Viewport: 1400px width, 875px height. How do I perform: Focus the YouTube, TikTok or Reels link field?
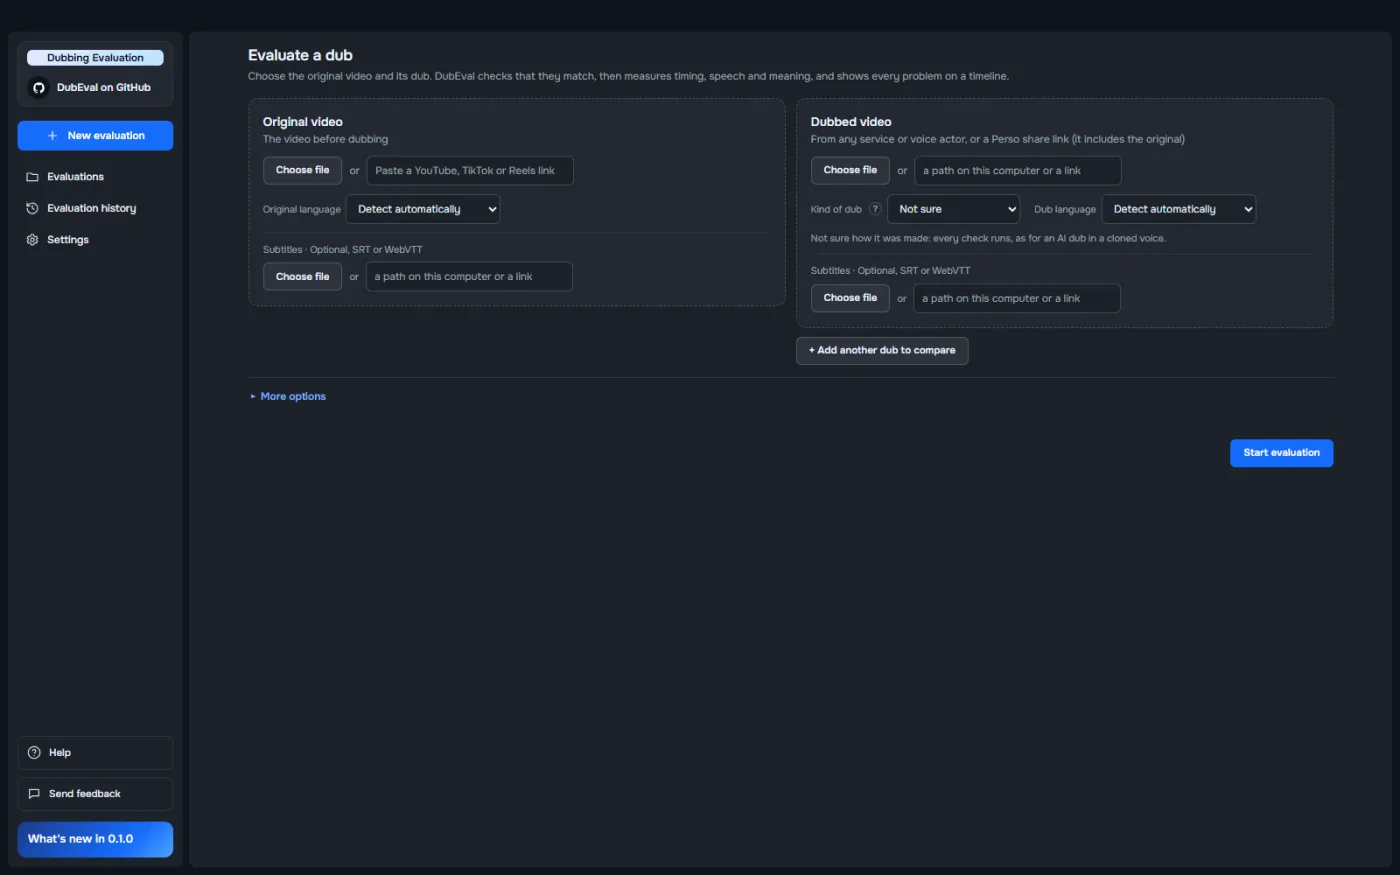(x=470, y=171)
